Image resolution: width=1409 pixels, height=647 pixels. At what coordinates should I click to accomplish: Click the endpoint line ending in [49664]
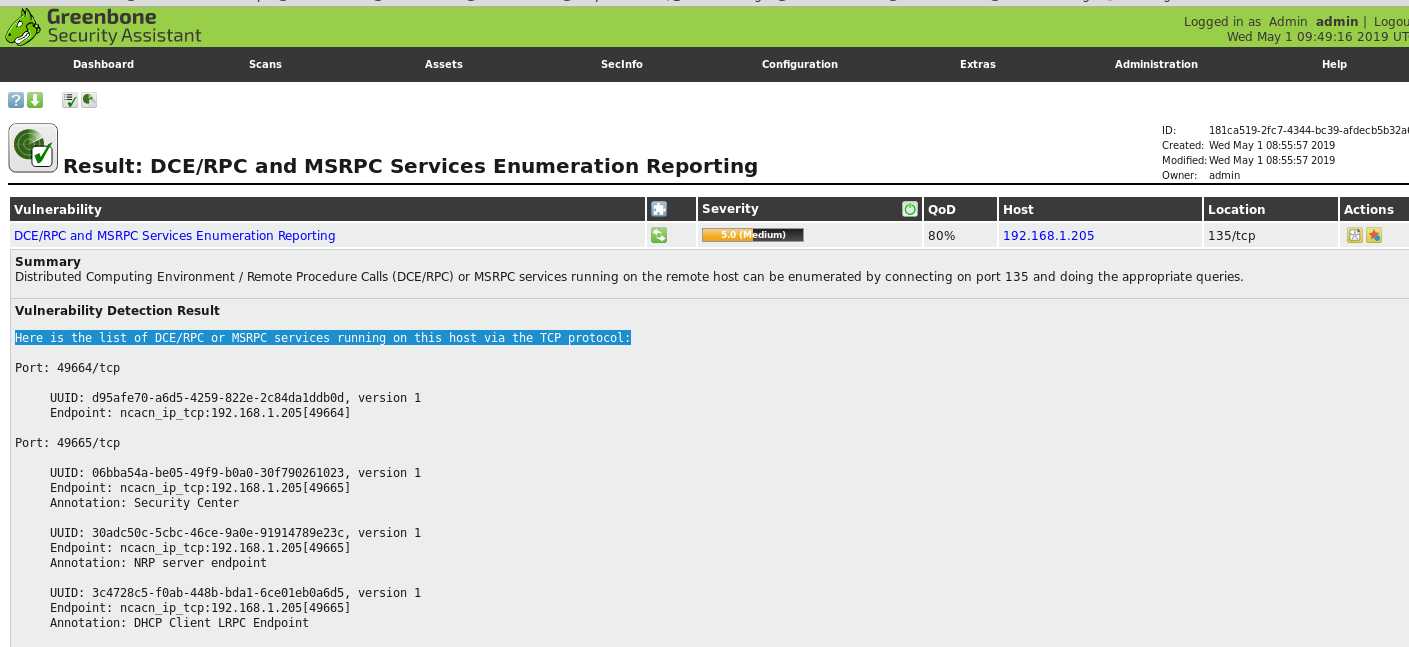(x=200, y=413)
